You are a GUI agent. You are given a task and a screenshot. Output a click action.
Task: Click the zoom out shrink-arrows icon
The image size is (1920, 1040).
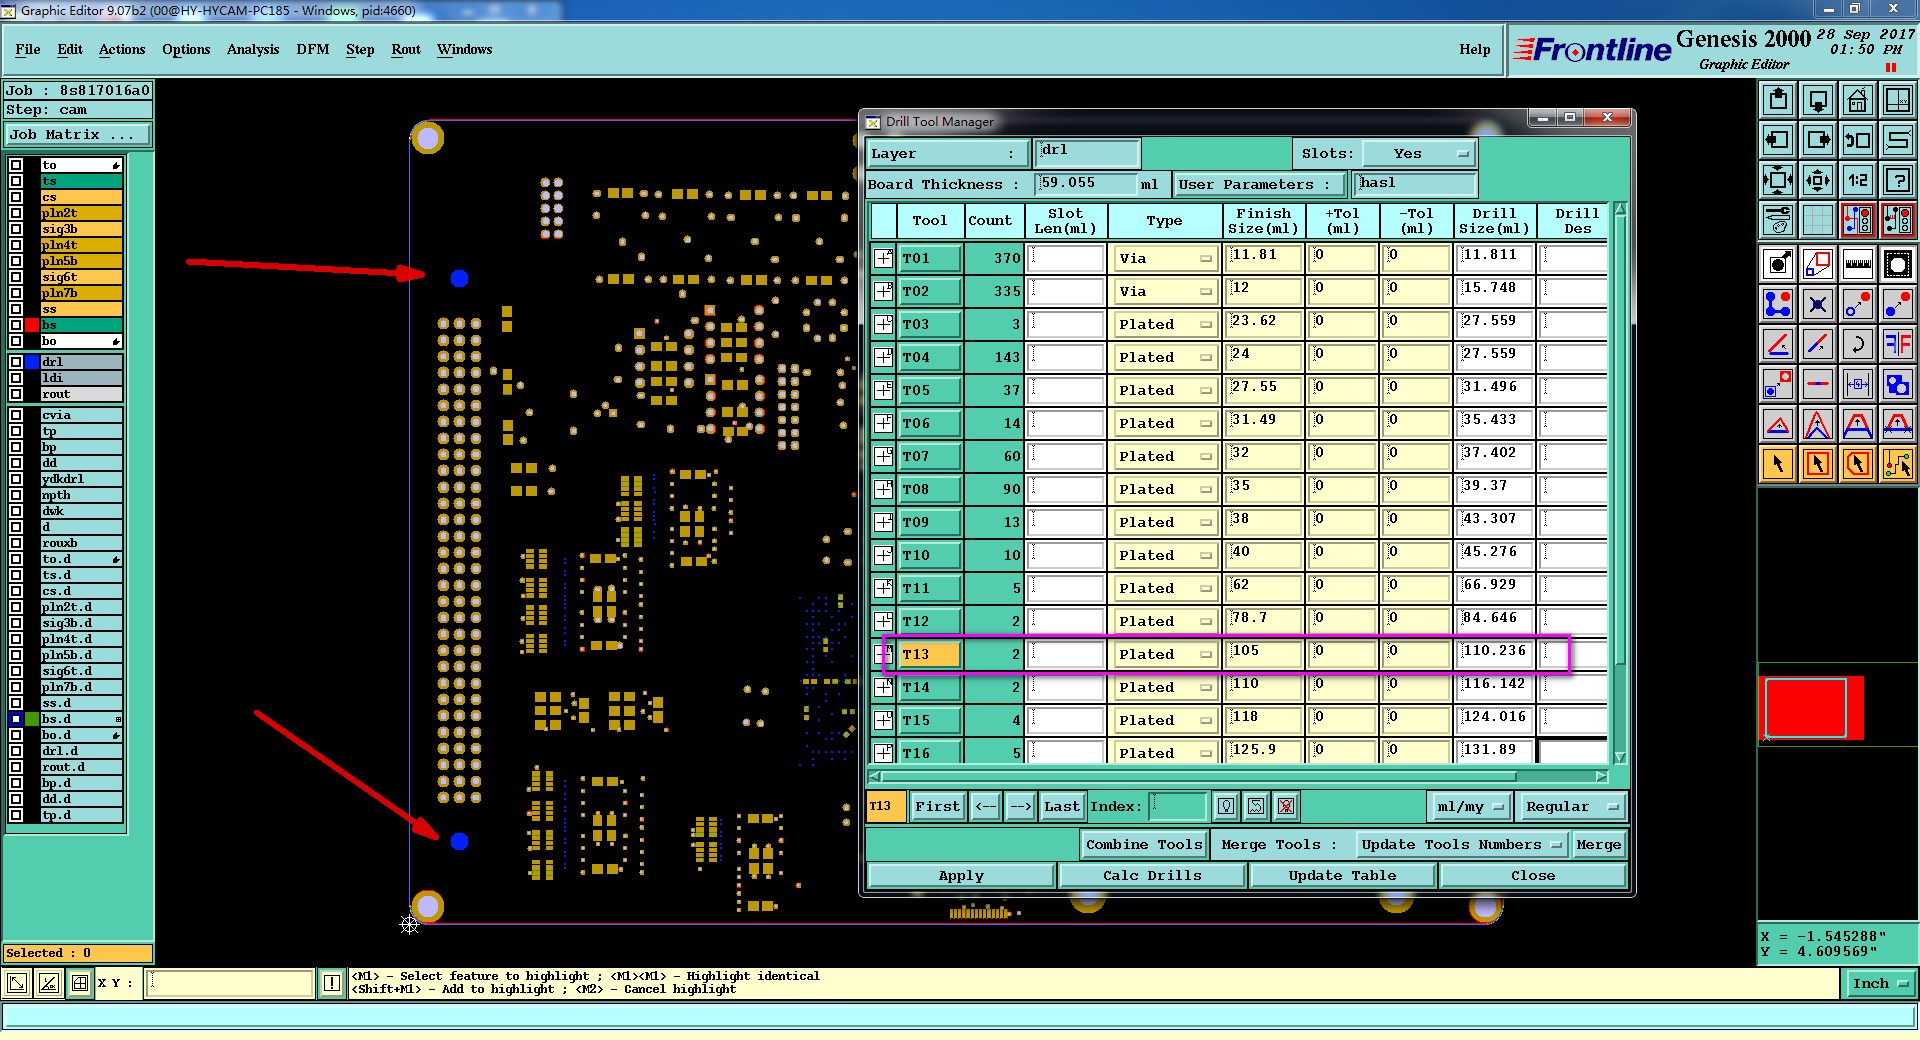pyautogui.click(x=1818, y=180)
